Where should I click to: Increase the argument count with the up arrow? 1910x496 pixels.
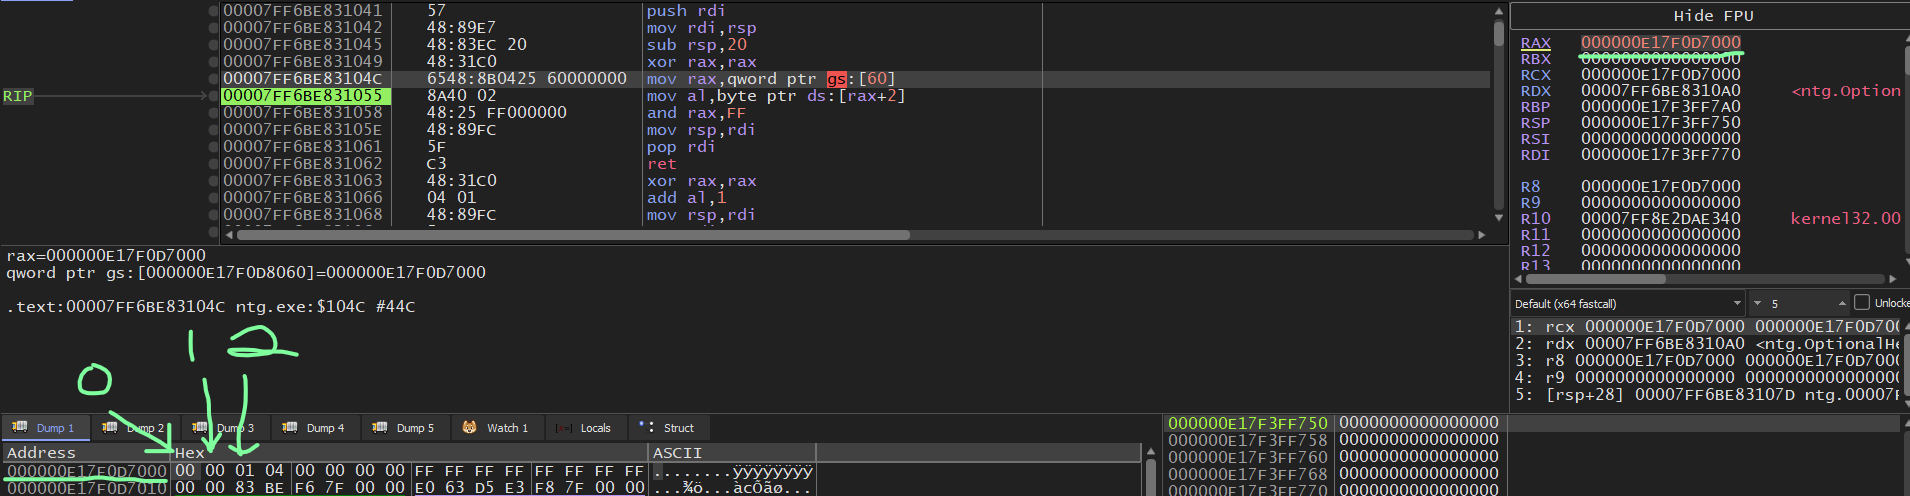pos(1842,303)
